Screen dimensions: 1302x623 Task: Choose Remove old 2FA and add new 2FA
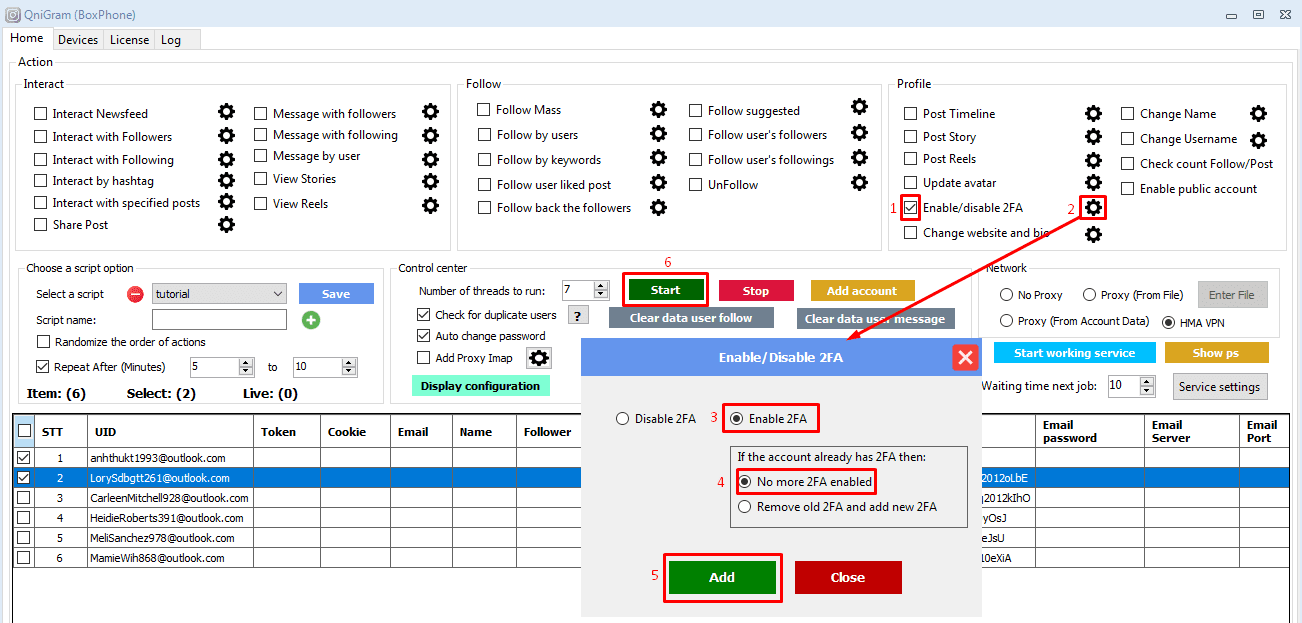click(744, 507)
